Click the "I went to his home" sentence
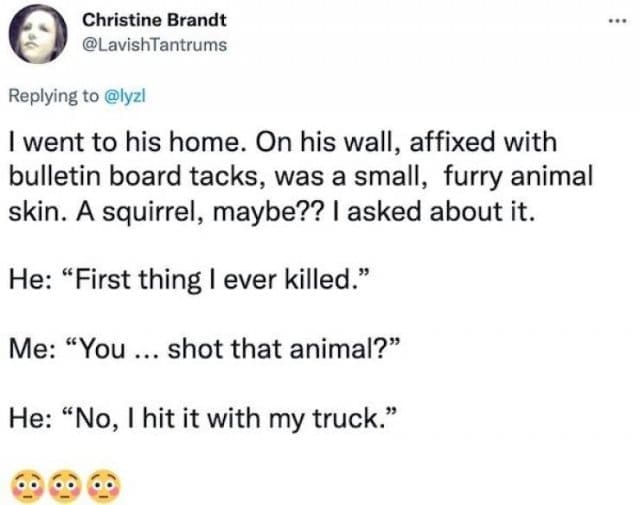Viewport: 640px width, 505px height. 125,143
